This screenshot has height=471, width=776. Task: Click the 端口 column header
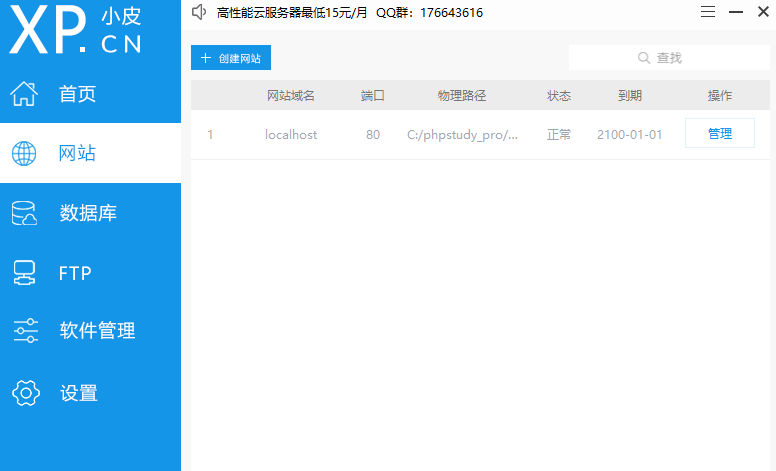pos(373,95)
